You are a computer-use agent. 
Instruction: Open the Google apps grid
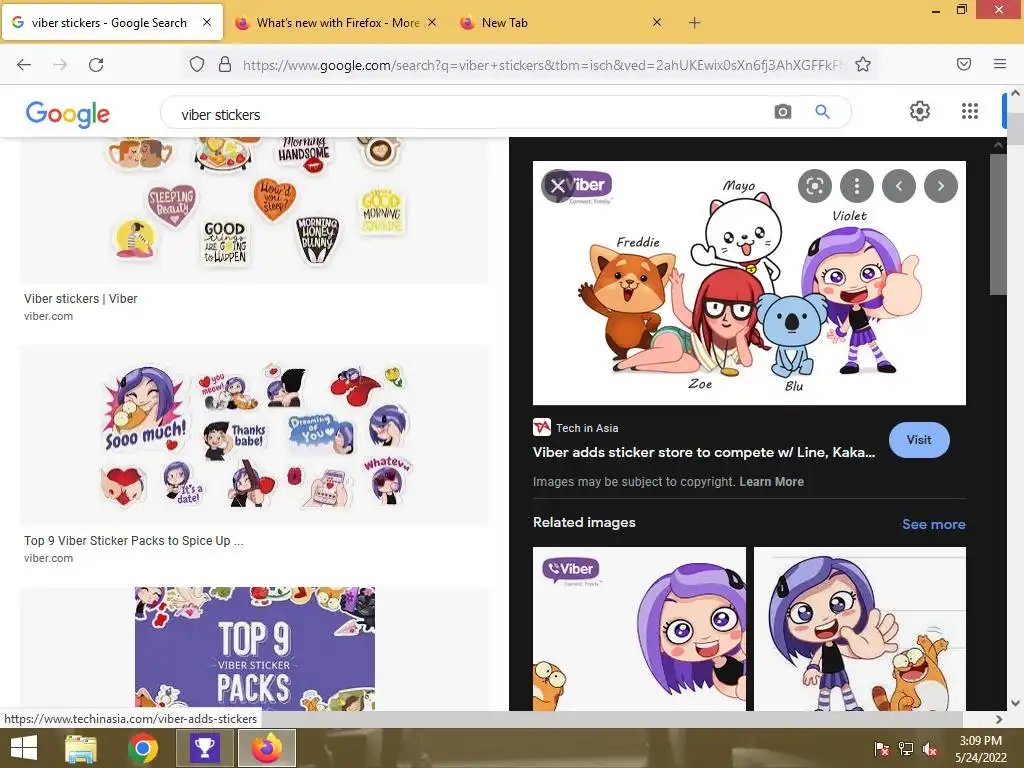click(x=970, y=111)
